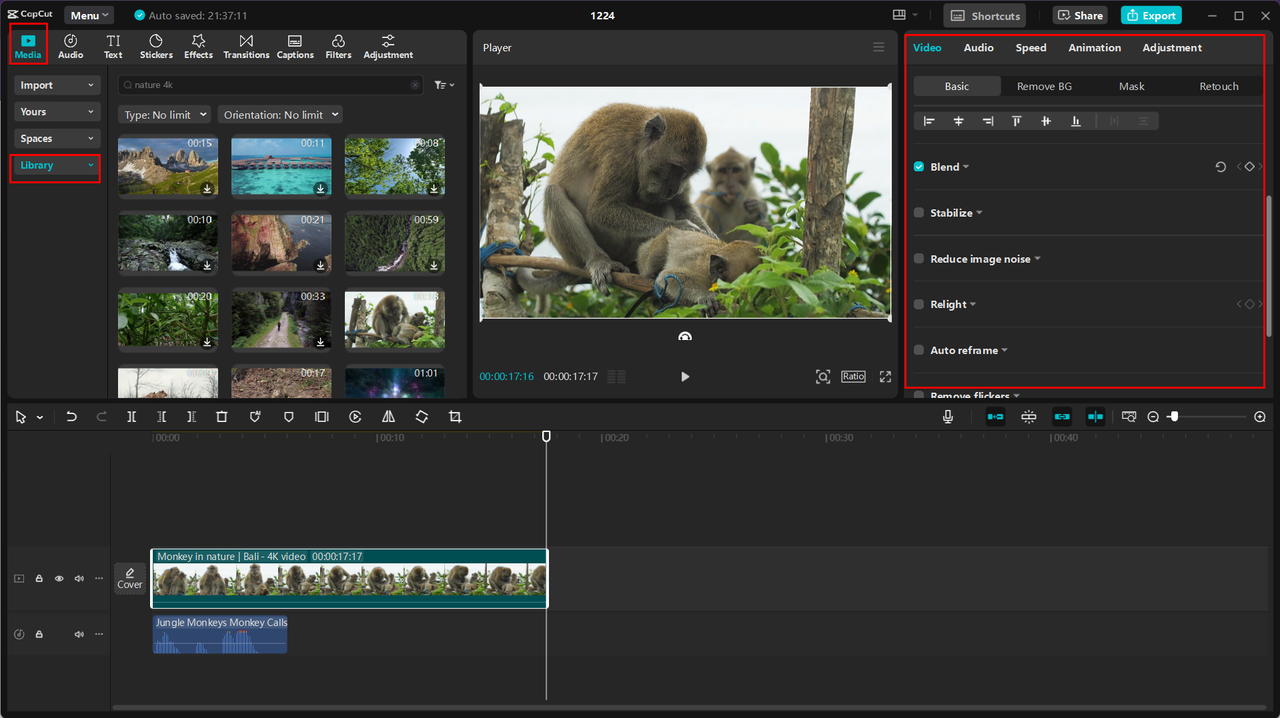This screenshot has width=1280, height=718.
Task: Click the Share button
Action: 1078,15
